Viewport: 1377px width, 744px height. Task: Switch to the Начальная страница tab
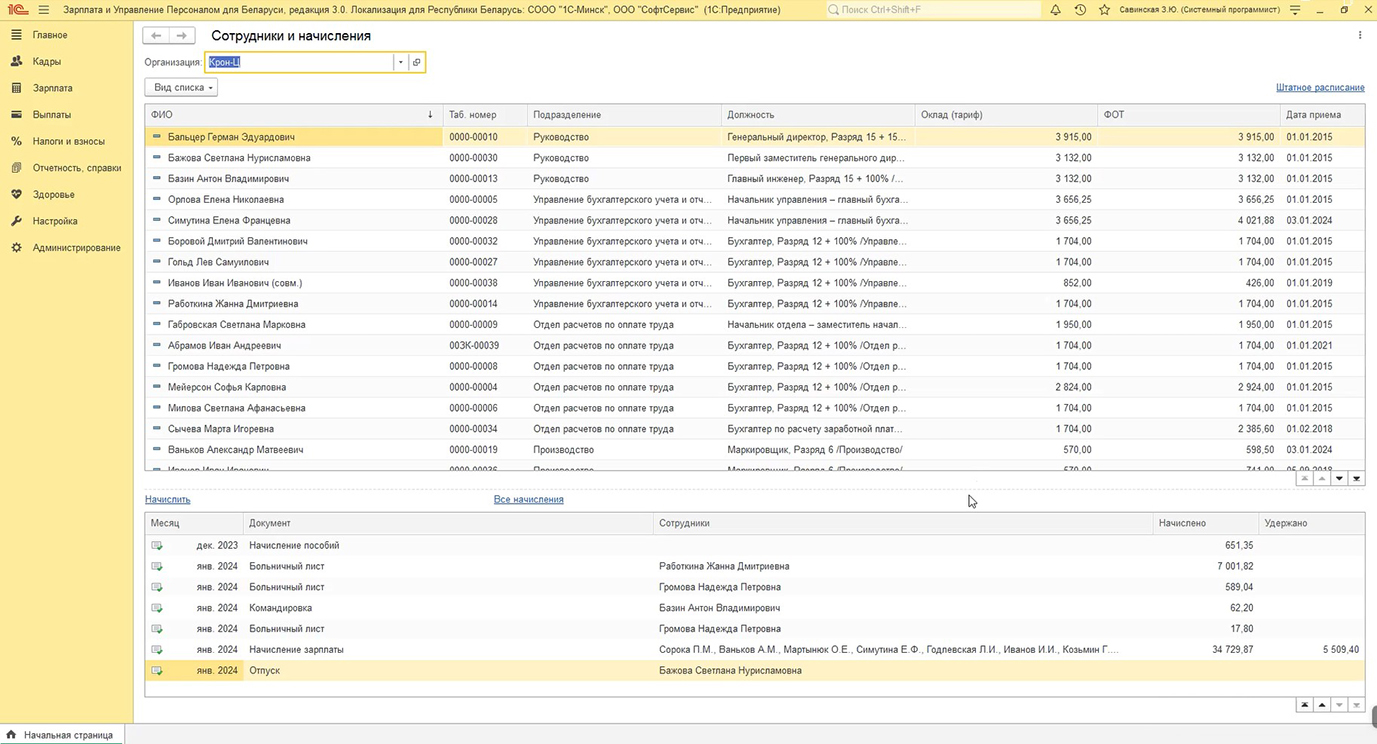(68, 735)
